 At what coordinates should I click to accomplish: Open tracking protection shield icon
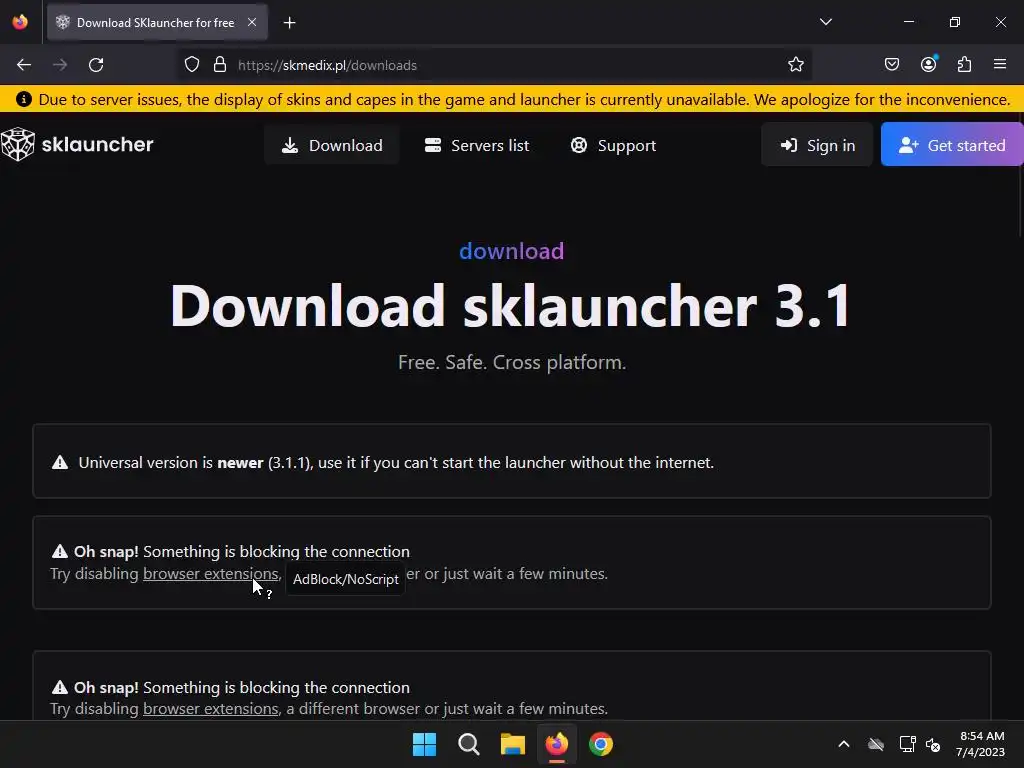191,65
